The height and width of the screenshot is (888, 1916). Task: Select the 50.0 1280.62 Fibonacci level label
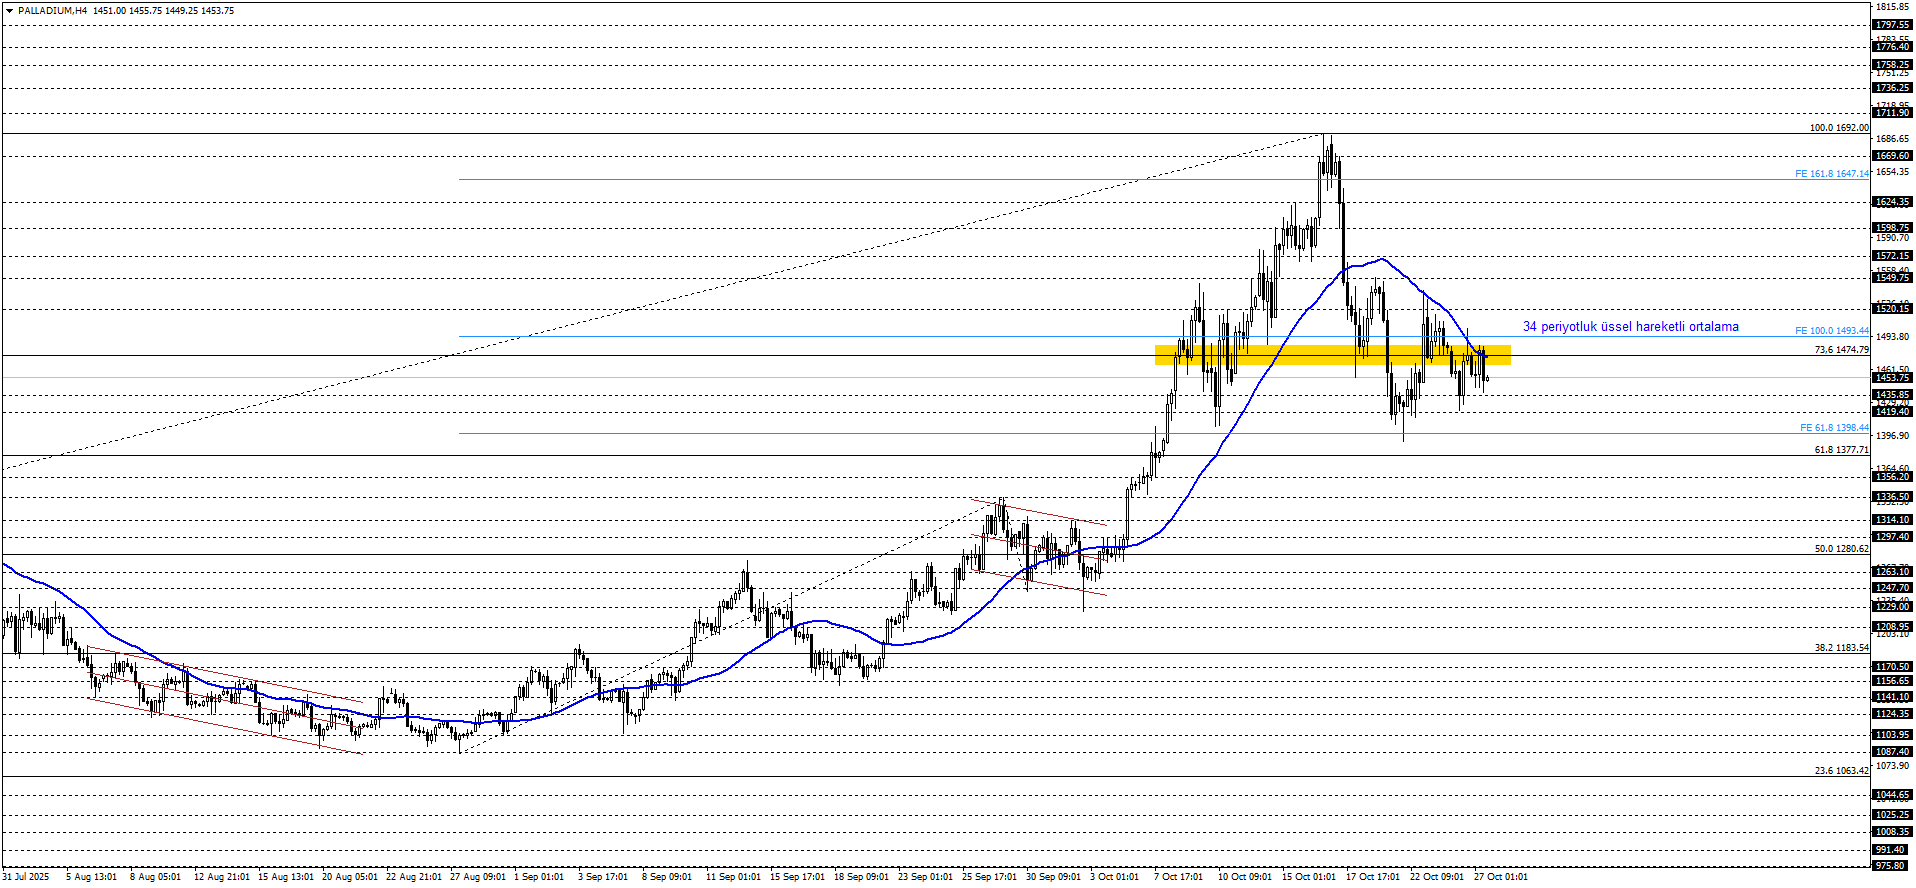pos(1841,549)
